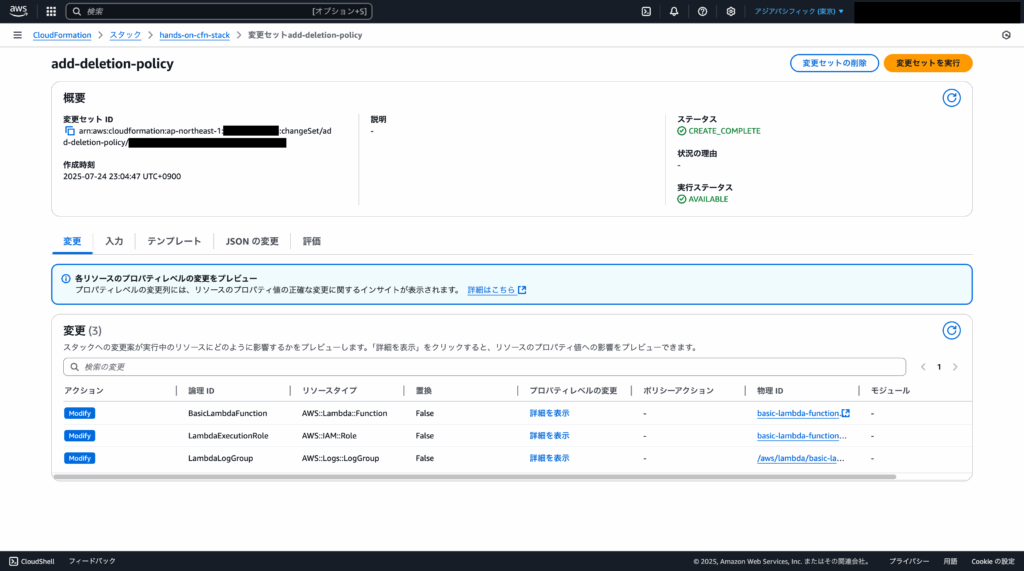Refresh the overview (概要) section
Image resolution: width=1024 pixels, height=571 pixels.
pyautogui.click(x=951, y=98)
